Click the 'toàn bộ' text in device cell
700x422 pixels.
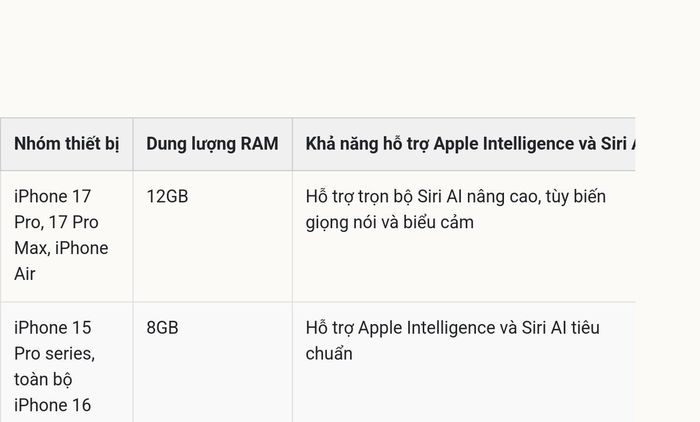pos(43,380)
